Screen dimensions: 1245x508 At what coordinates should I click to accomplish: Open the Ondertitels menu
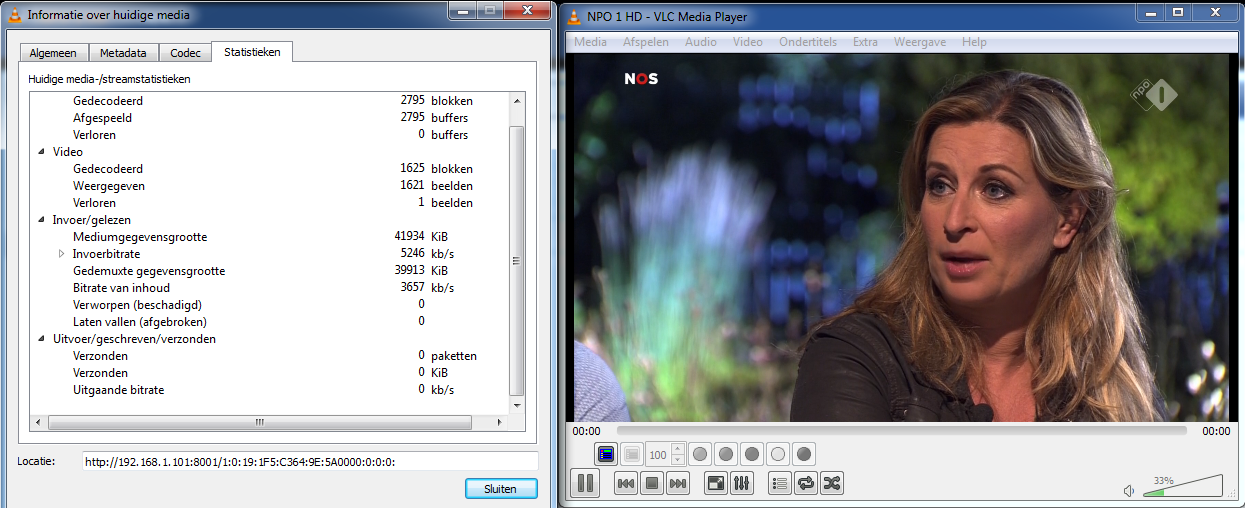[x=808, y=42]
